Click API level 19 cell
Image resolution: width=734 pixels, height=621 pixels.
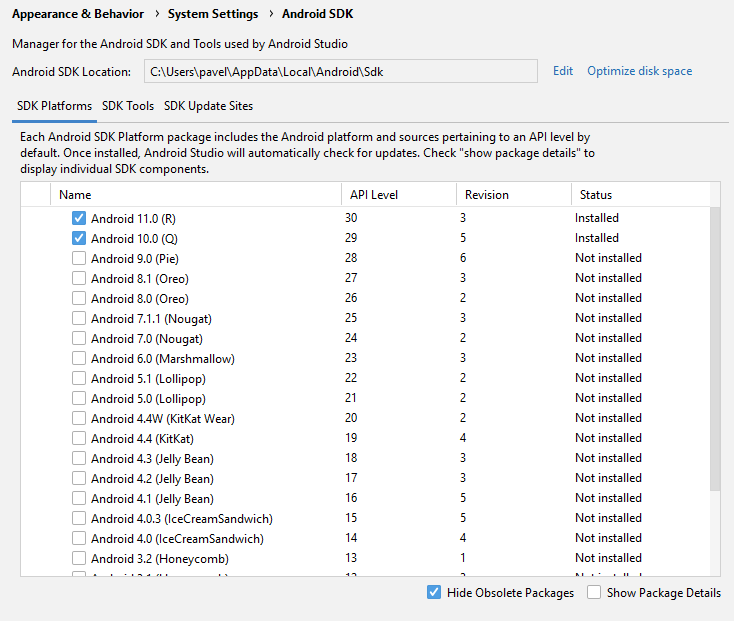(351, 438)
